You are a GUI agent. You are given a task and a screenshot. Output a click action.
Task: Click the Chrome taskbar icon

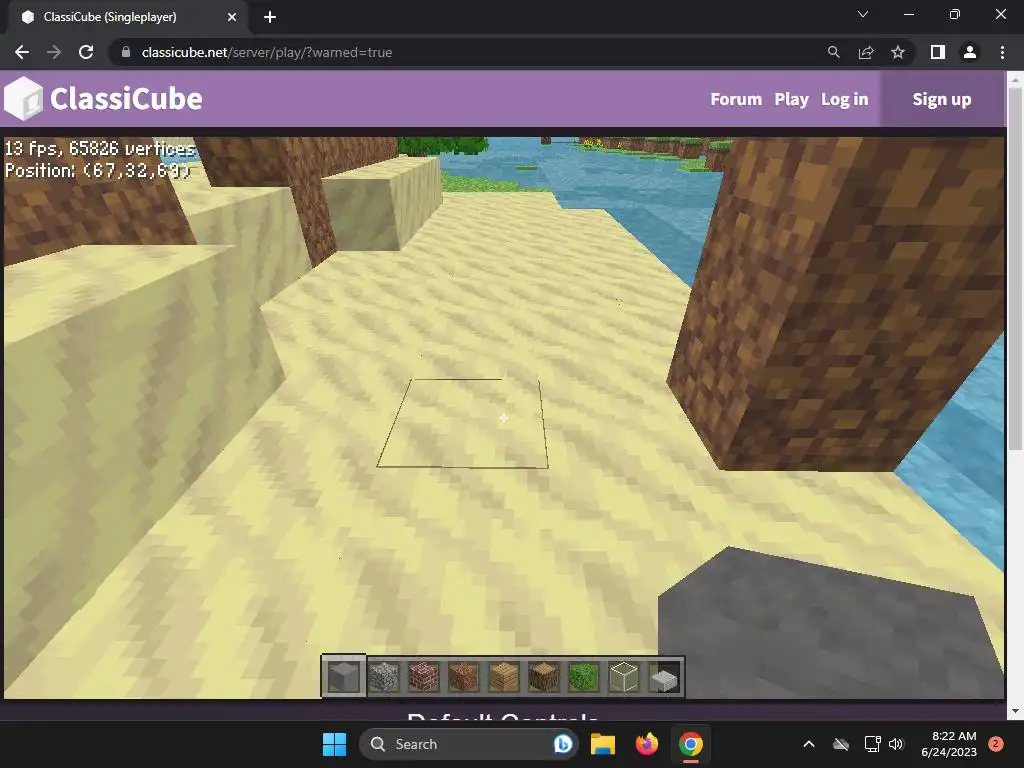(690, 744)
